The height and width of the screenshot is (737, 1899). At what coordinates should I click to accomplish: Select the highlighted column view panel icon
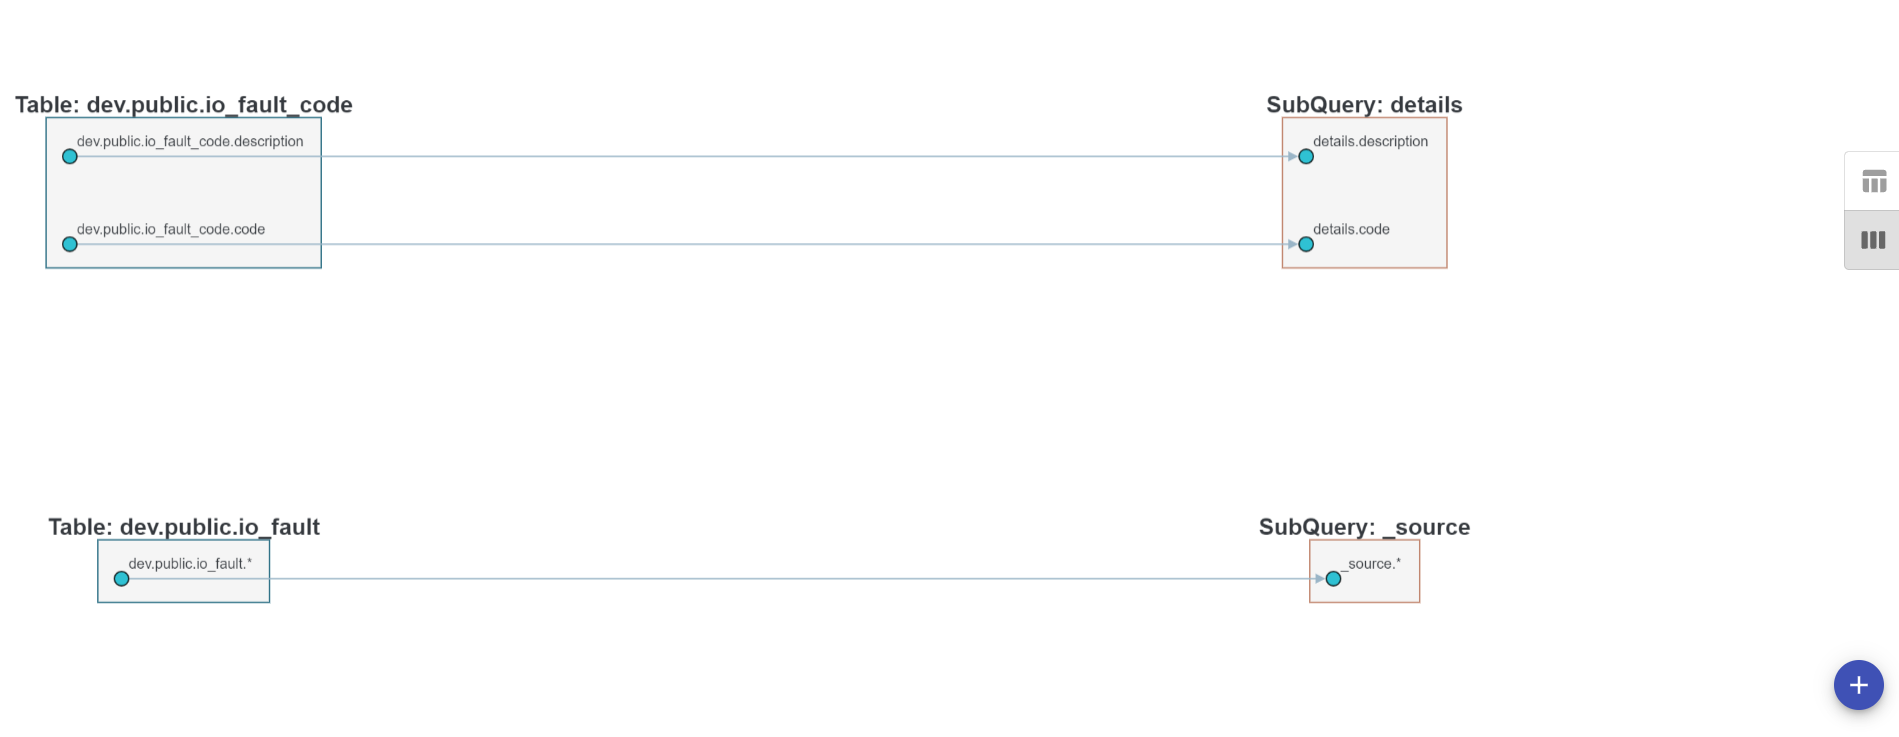[1870, 239]
